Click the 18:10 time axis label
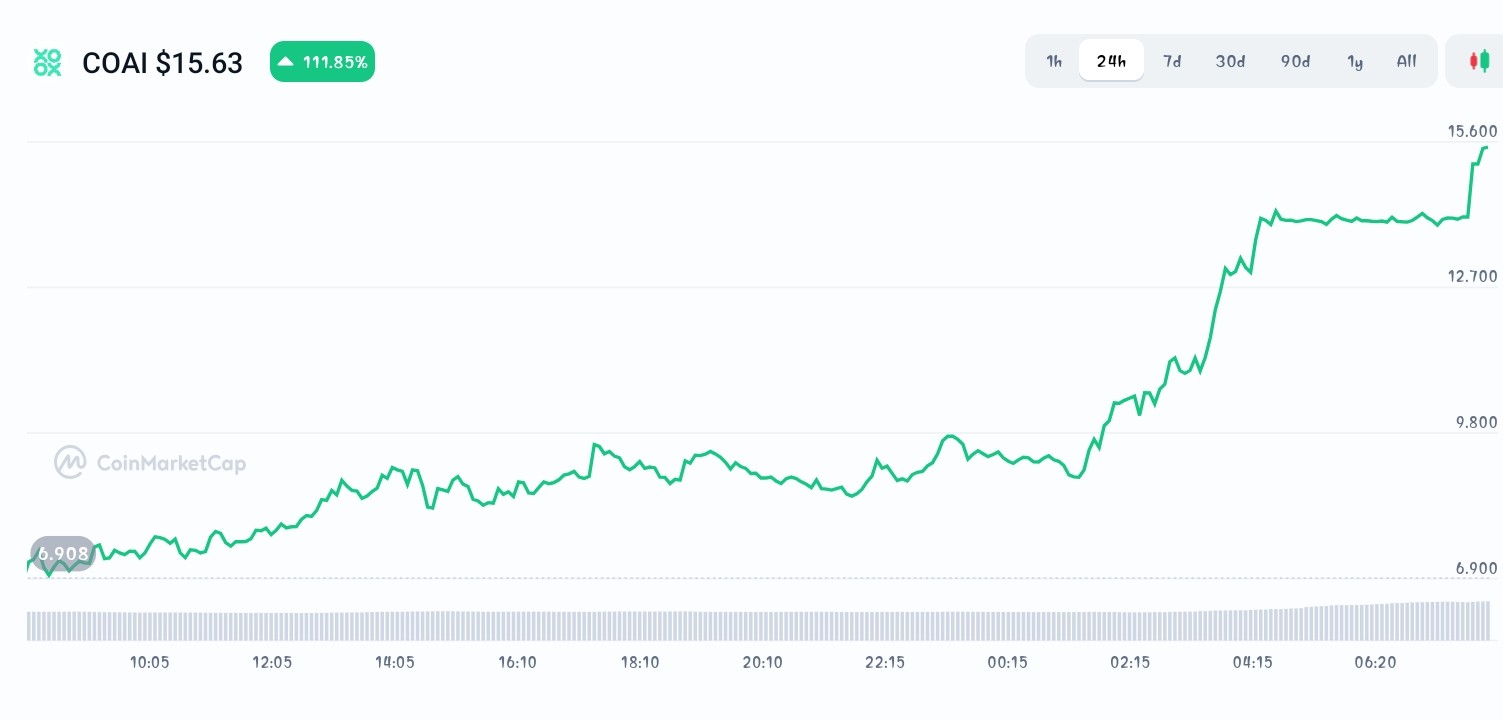 pos(640,662)
